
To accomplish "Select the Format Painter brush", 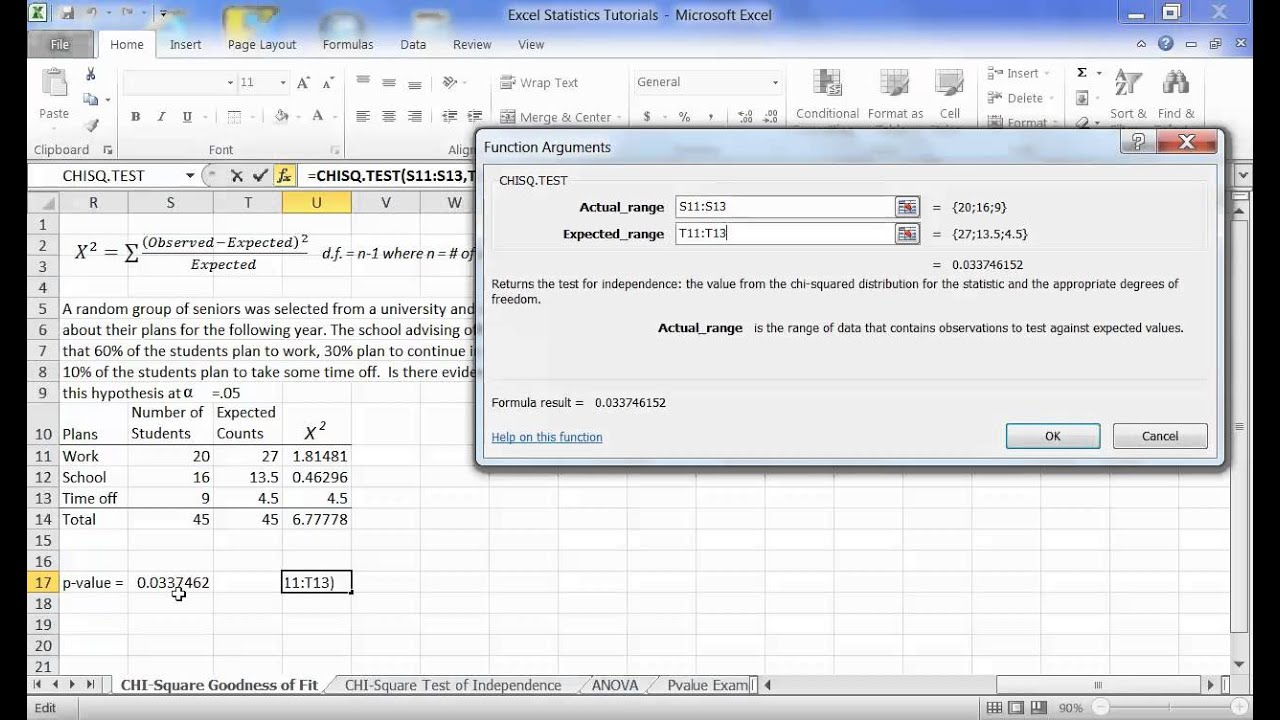I will pyautogui.click(x=91, y=125).
